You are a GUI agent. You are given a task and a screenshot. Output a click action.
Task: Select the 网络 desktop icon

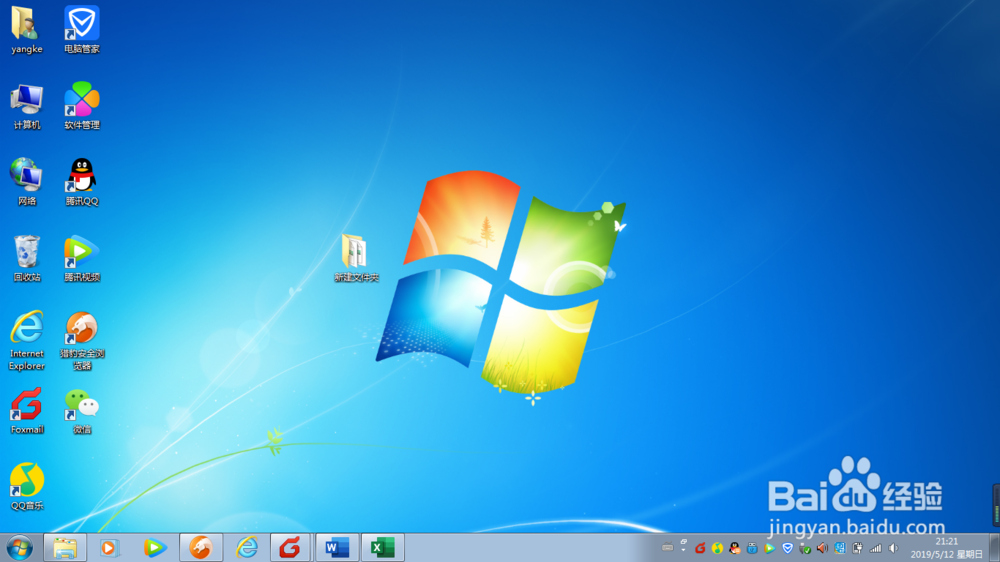27,182
